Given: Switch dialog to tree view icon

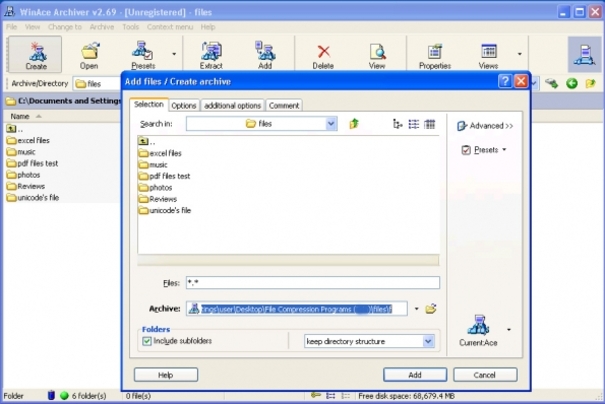Looking at the screenshot, I should pyautogui.click(x=397, y=124).
